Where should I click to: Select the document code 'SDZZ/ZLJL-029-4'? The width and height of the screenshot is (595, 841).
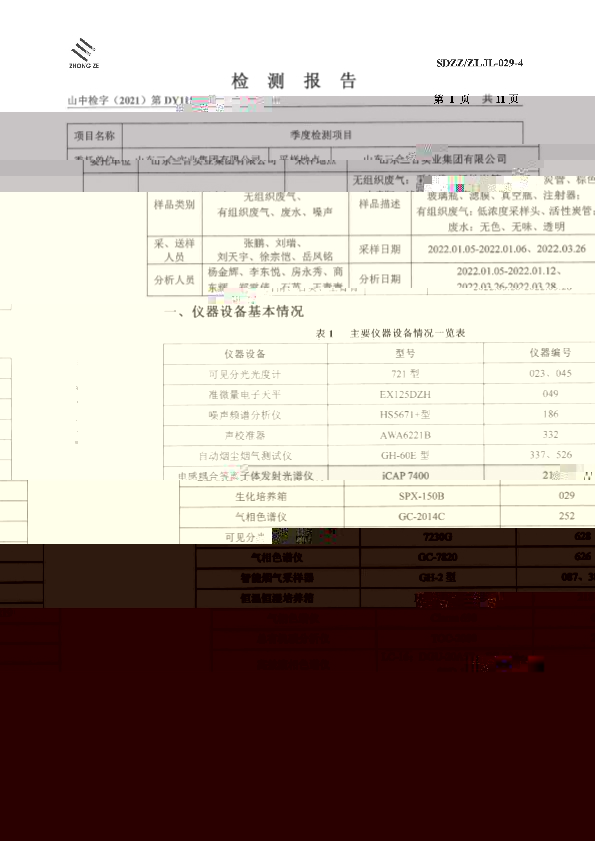(480, 63)
